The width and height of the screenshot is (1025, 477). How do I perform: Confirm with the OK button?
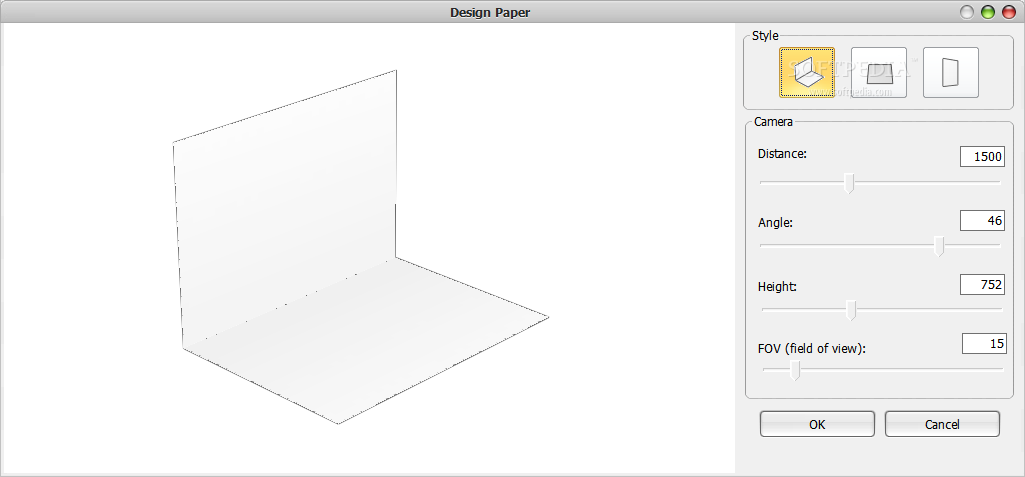817,424
